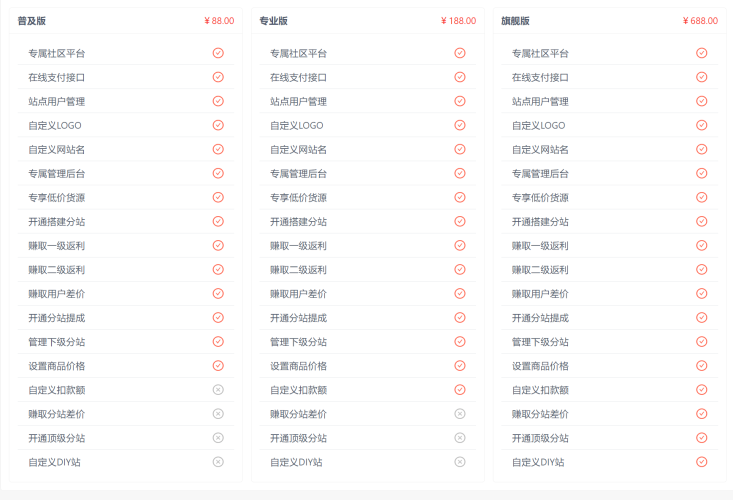Click the X icon for 开通顶级分站 in 专业版

[x=460, y=438]
